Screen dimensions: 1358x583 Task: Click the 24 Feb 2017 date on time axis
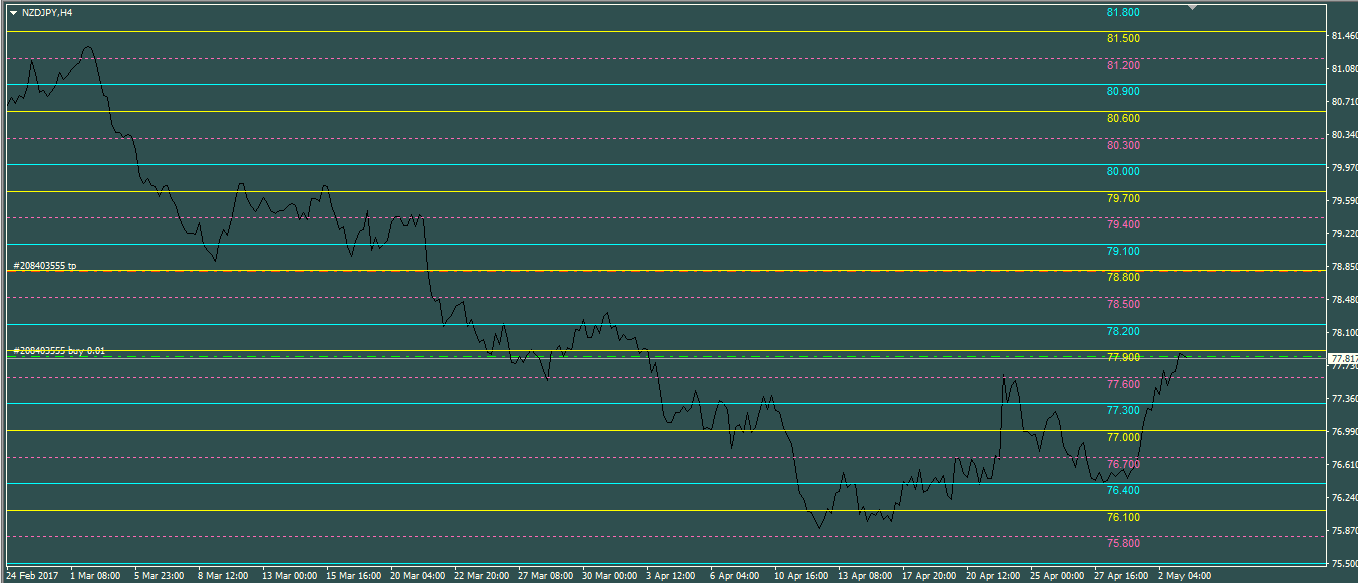tap(33, 576)
